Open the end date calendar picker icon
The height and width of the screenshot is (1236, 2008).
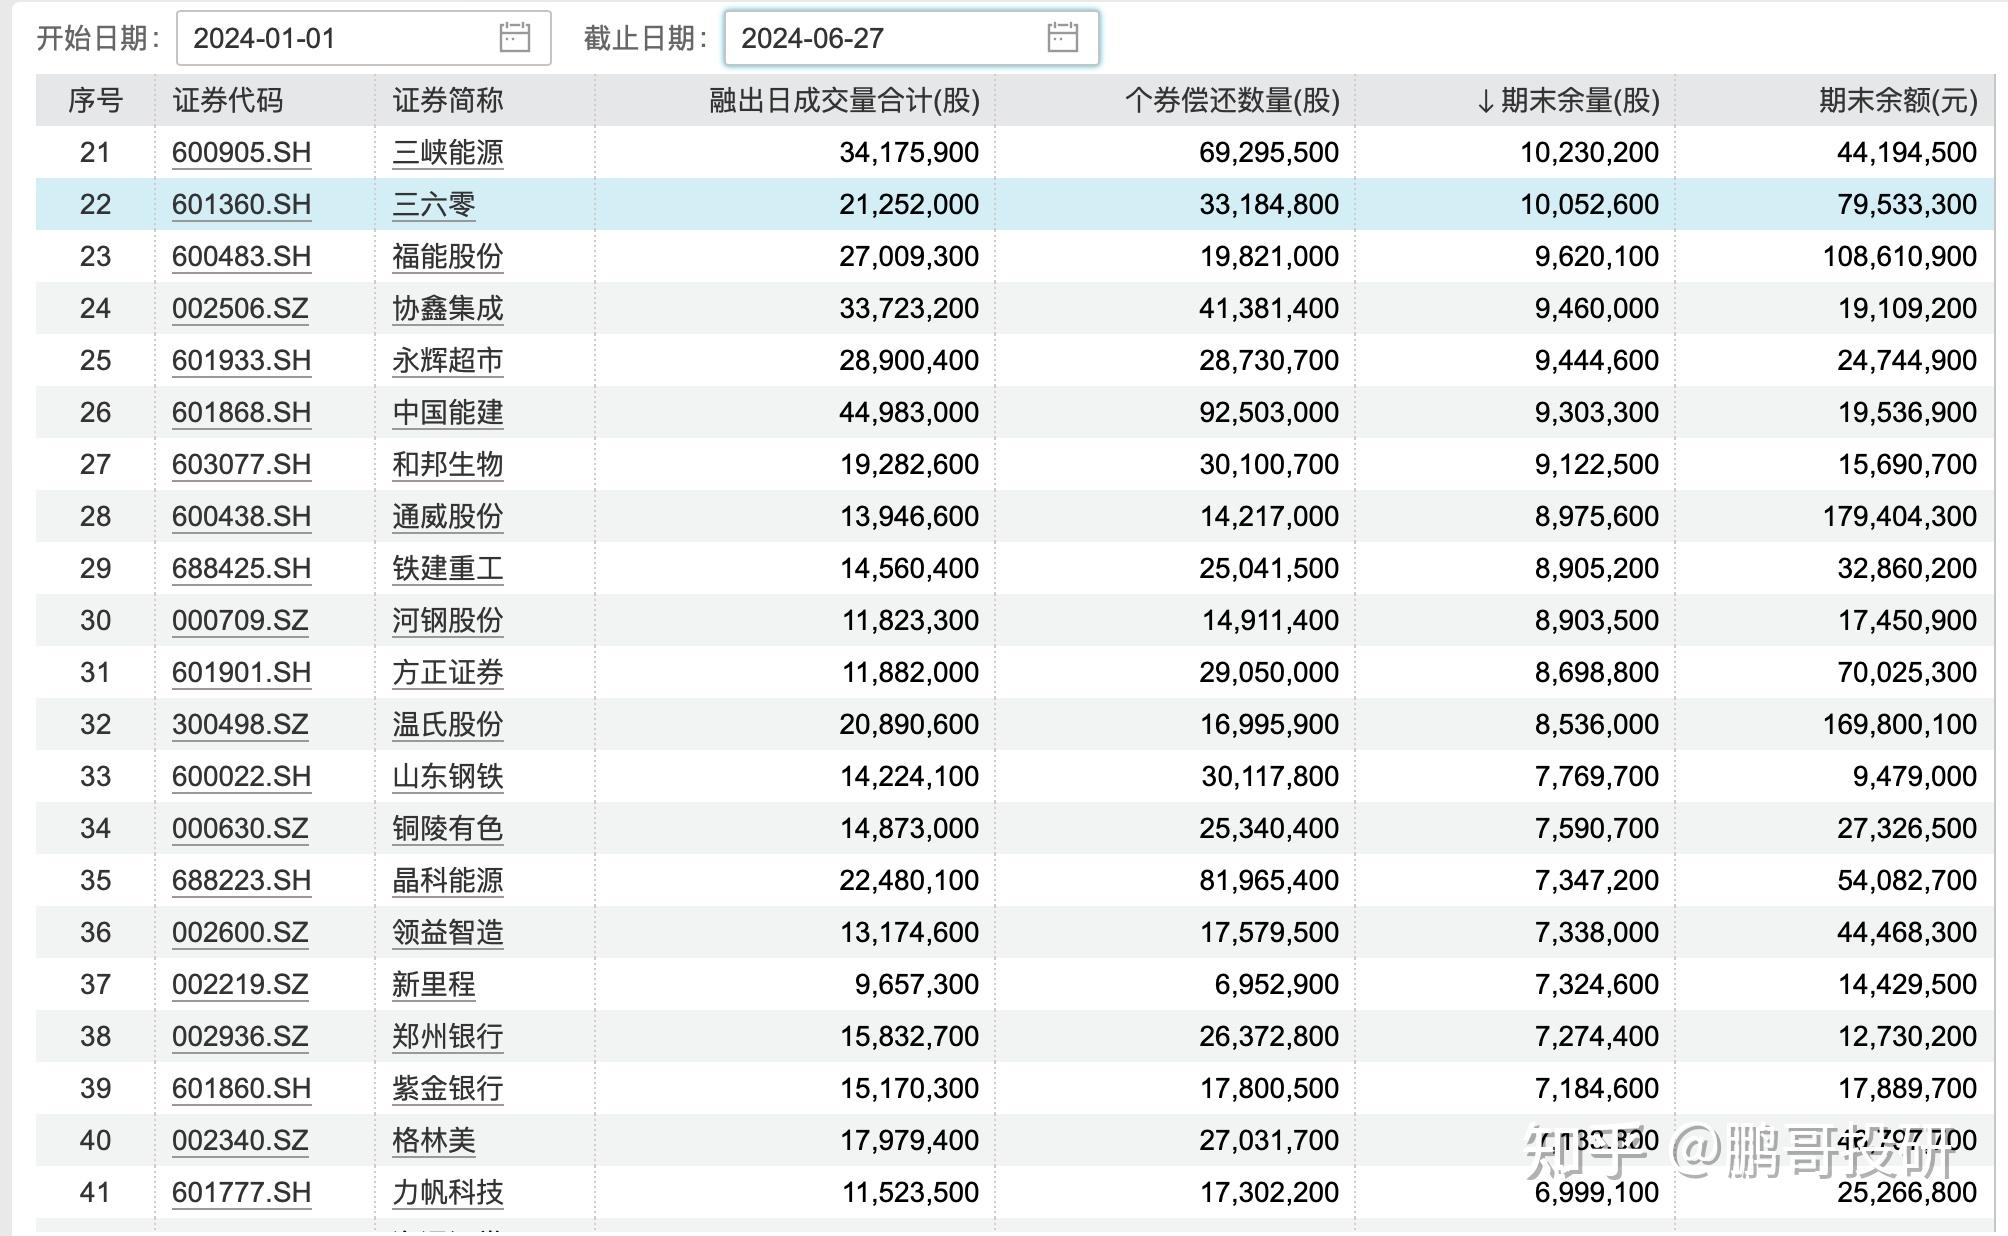1062,38
